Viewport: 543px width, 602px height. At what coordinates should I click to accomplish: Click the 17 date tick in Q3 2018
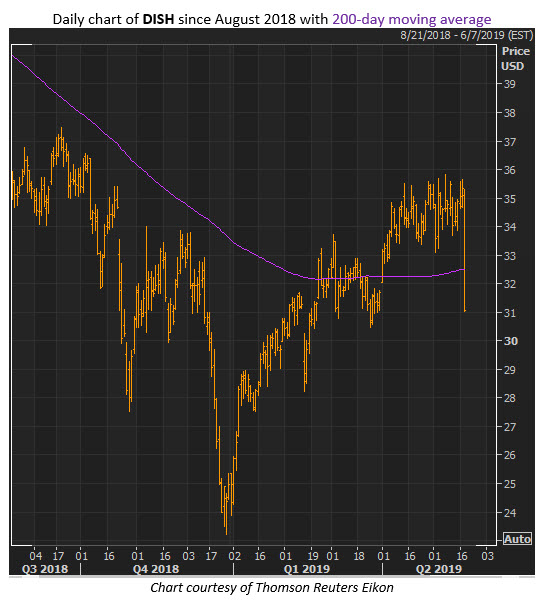pyautogui.click(x=58, y=556)
